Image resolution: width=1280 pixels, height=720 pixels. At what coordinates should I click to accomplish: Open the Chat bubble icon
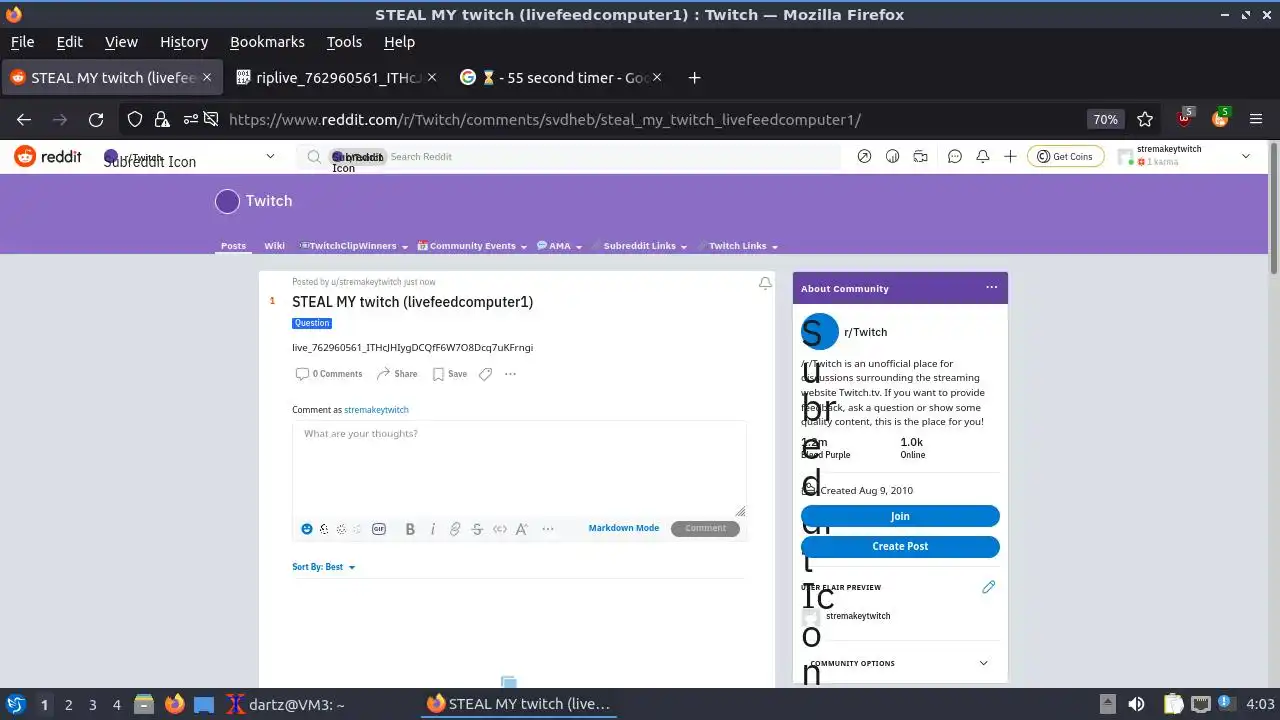[x=955, y=157]
